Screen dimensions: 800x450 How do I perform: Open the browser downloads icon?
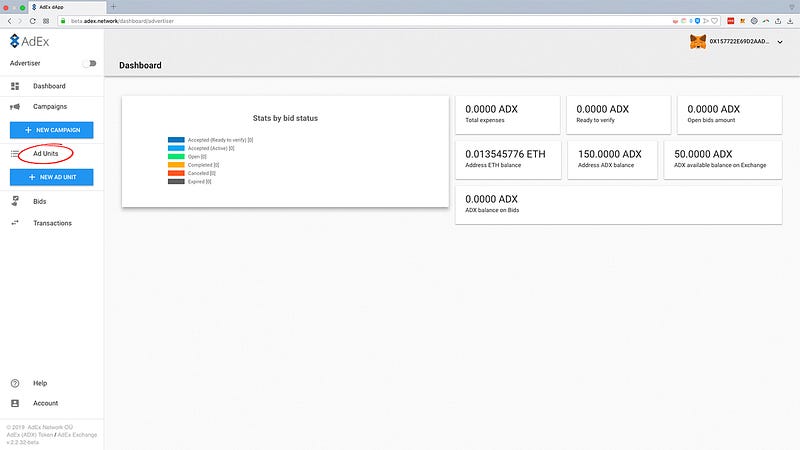point(790,21)
